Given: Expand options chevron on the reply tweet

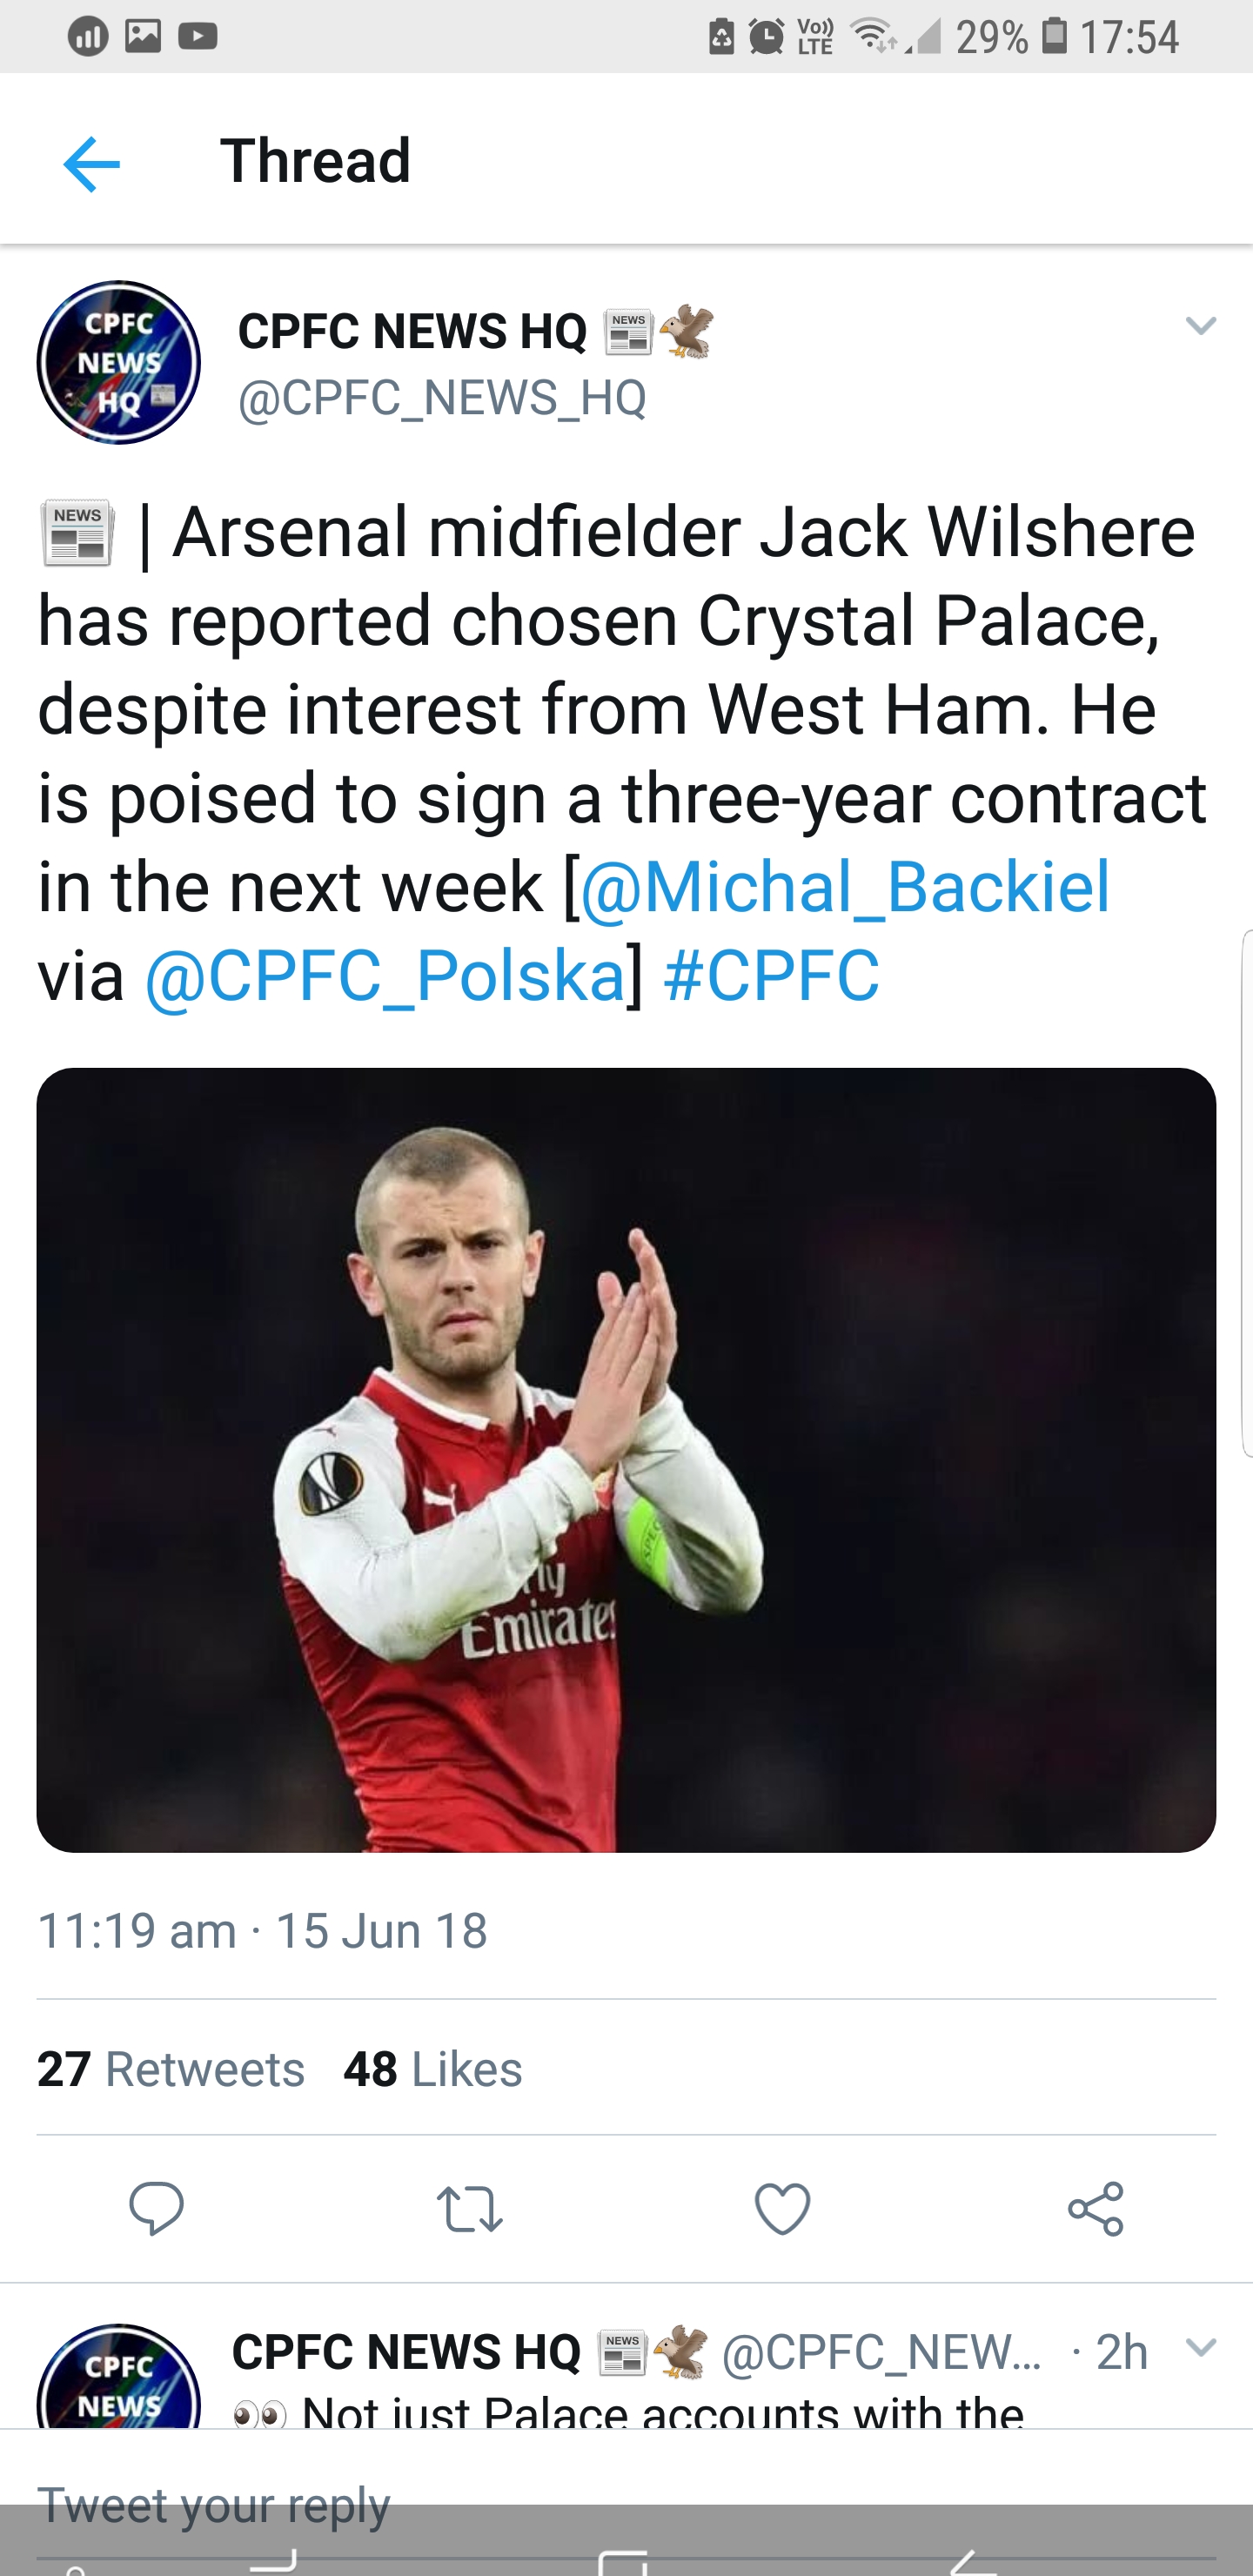Looking at the screenshot, I should tap(1200, 2346).
